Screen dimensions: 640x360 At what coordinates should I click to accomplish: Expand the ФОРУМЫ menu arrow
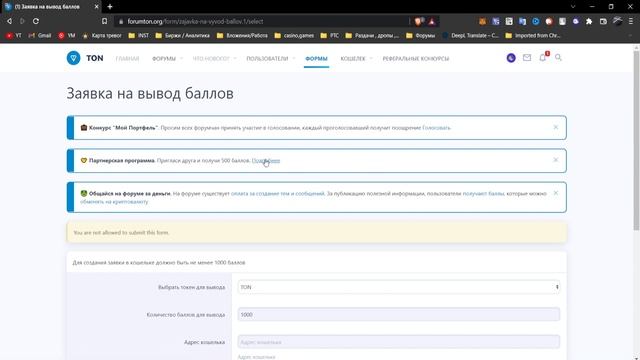(181, 58)
